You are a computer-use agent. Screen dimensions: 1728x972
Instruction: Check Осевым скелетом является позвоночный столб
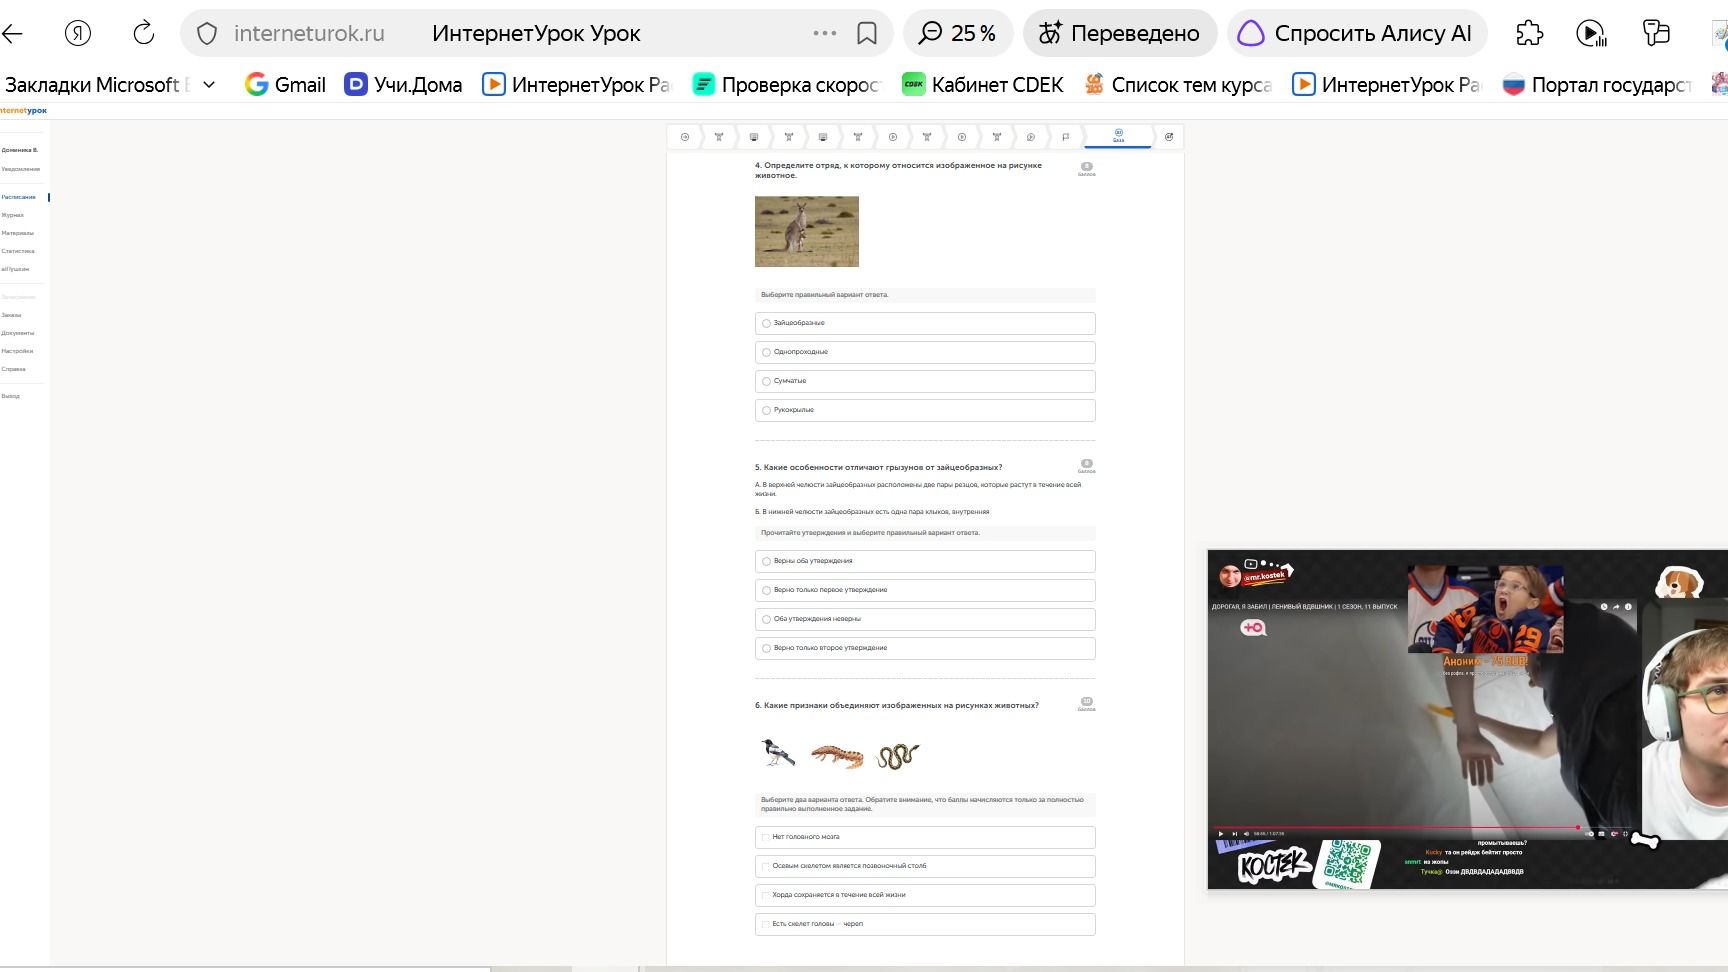(x=925, y=866)
